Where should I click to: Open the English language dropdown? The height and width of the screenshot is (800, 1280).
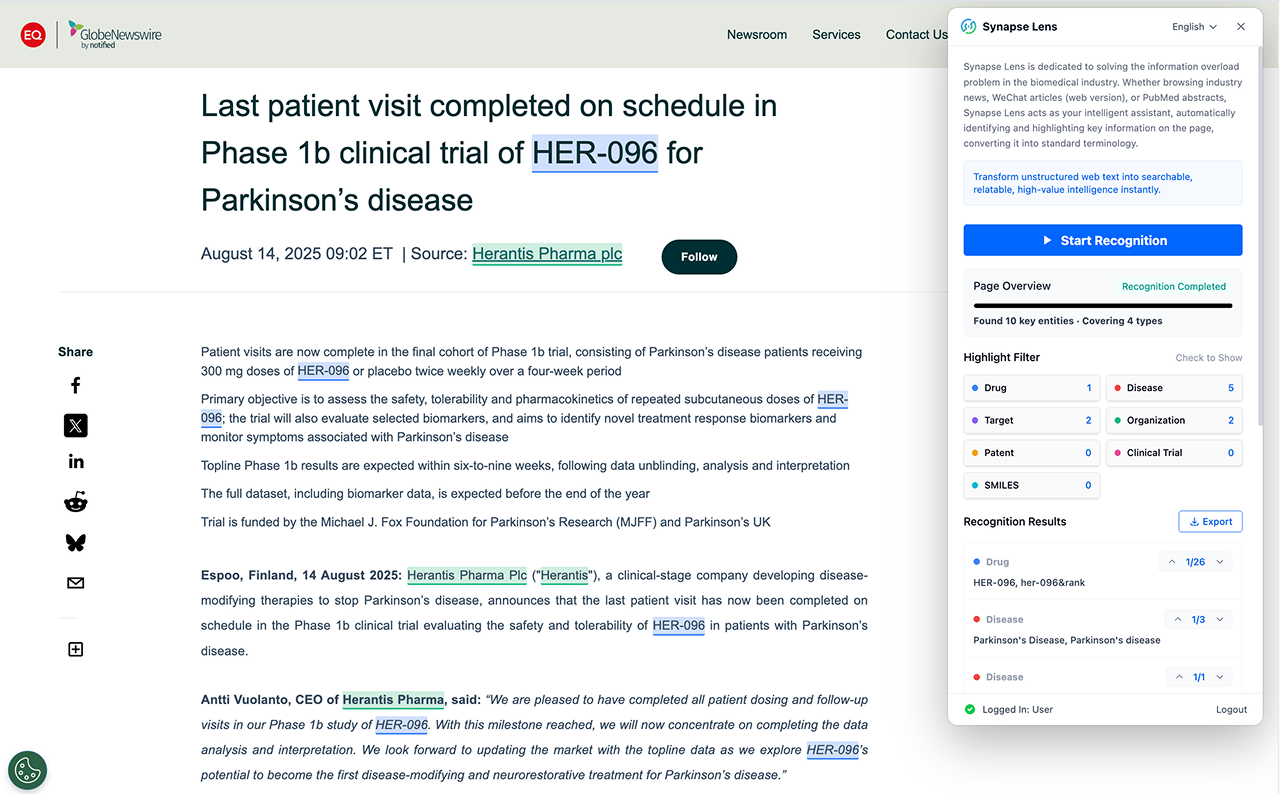coord(1194,27)
